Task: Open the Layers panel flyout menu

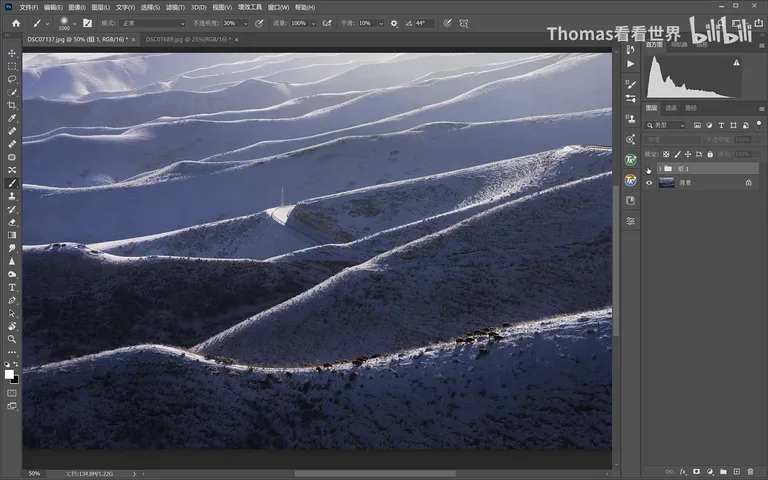Action: pyautogui.click(x=761, y=108)
